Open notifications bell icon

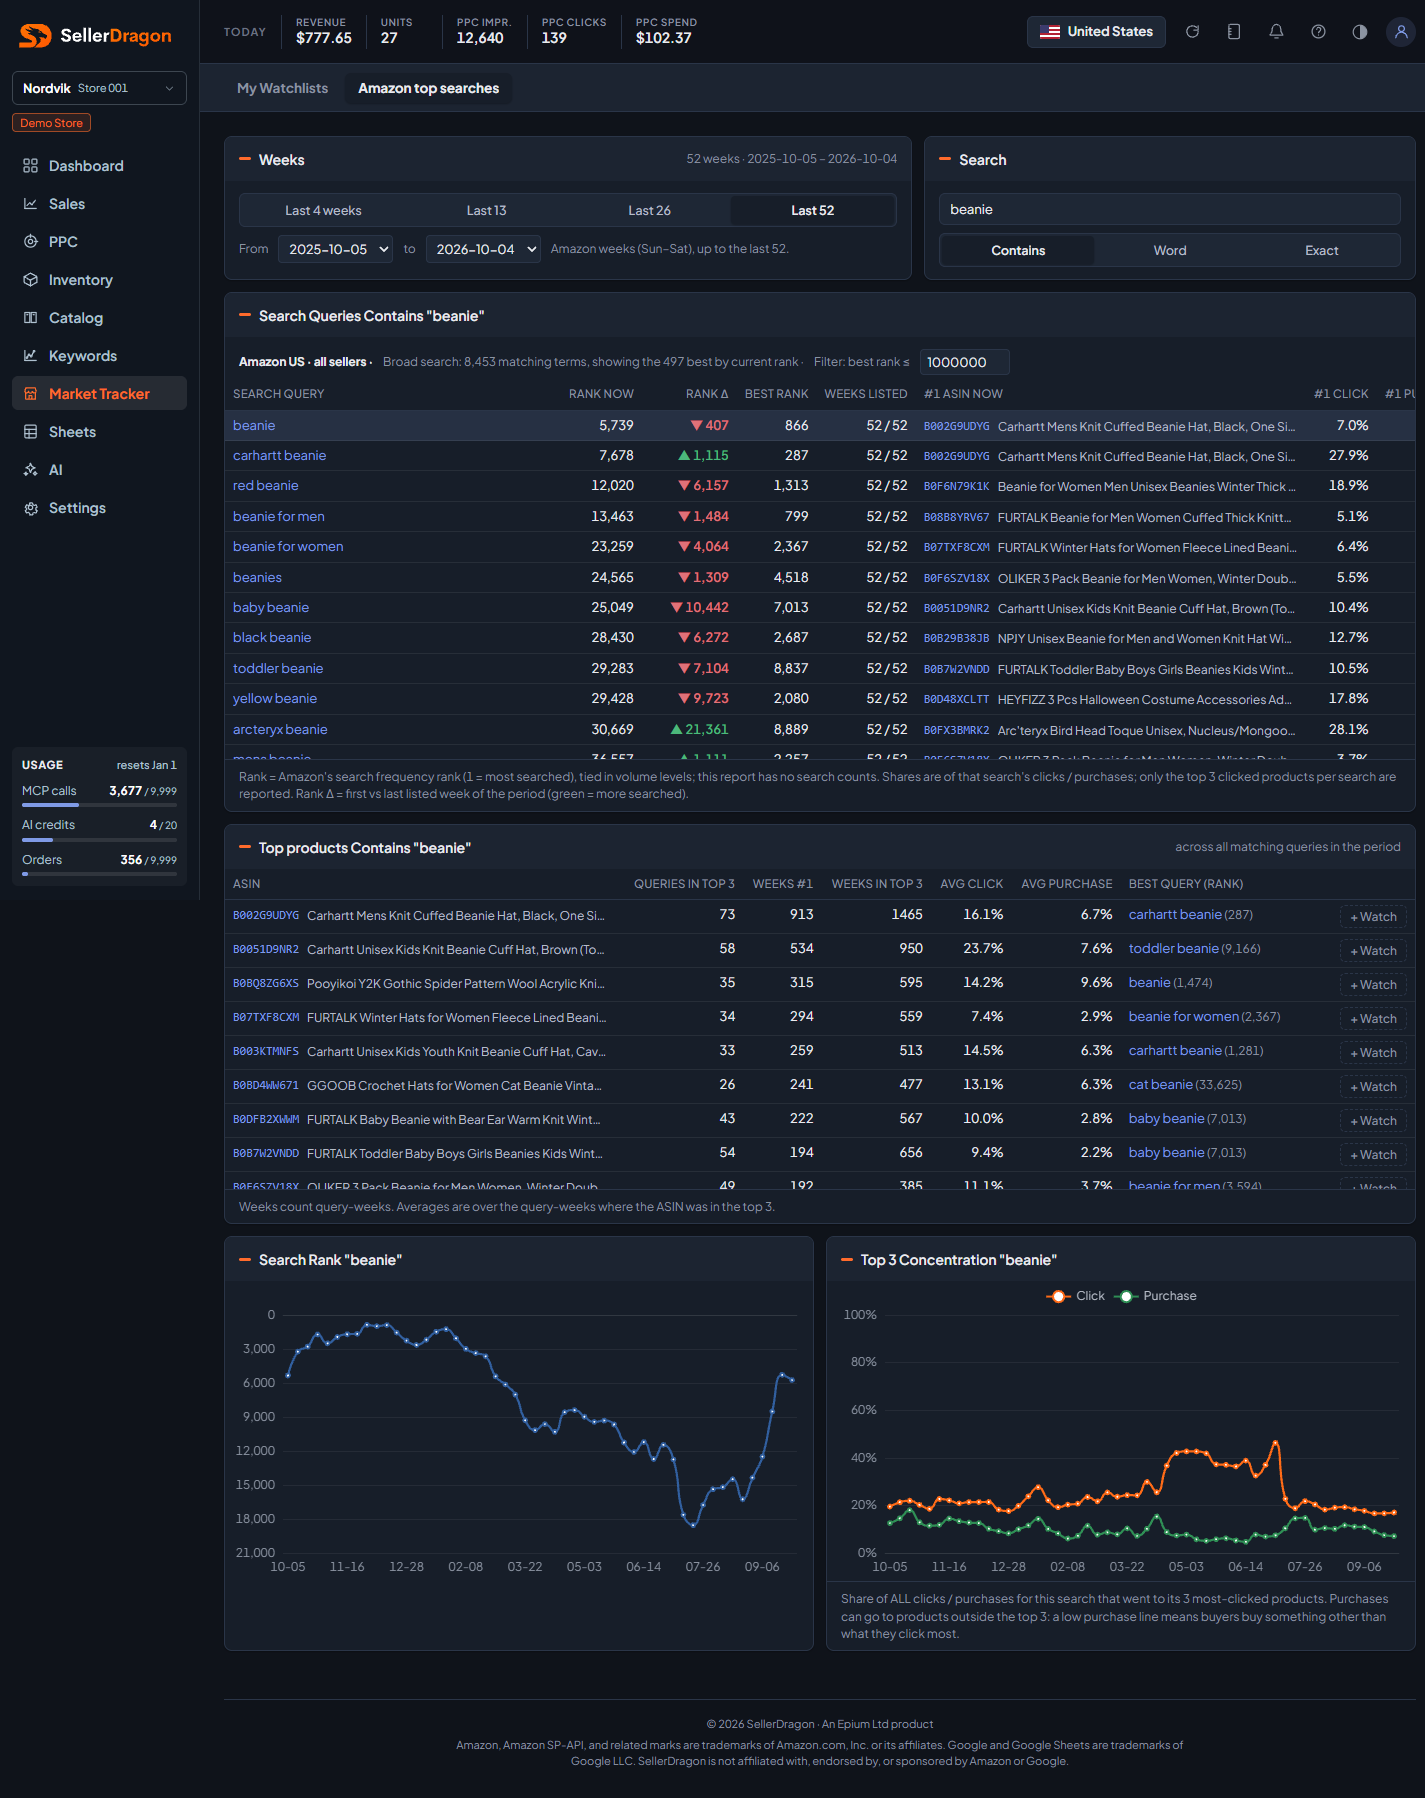[1276, 32]
